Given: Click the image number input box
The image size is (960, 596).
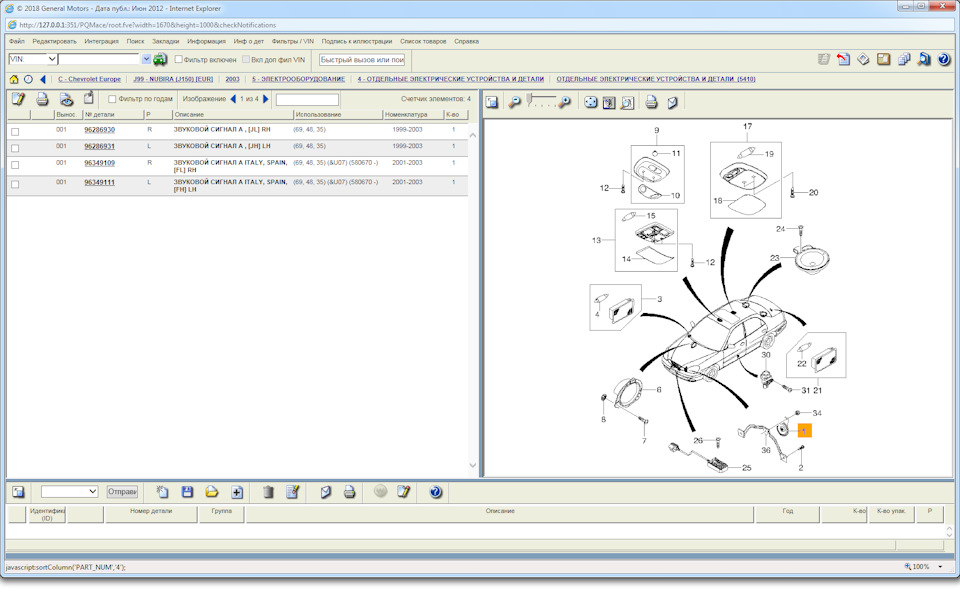Looking at the screenshot, I should [307, 99].
